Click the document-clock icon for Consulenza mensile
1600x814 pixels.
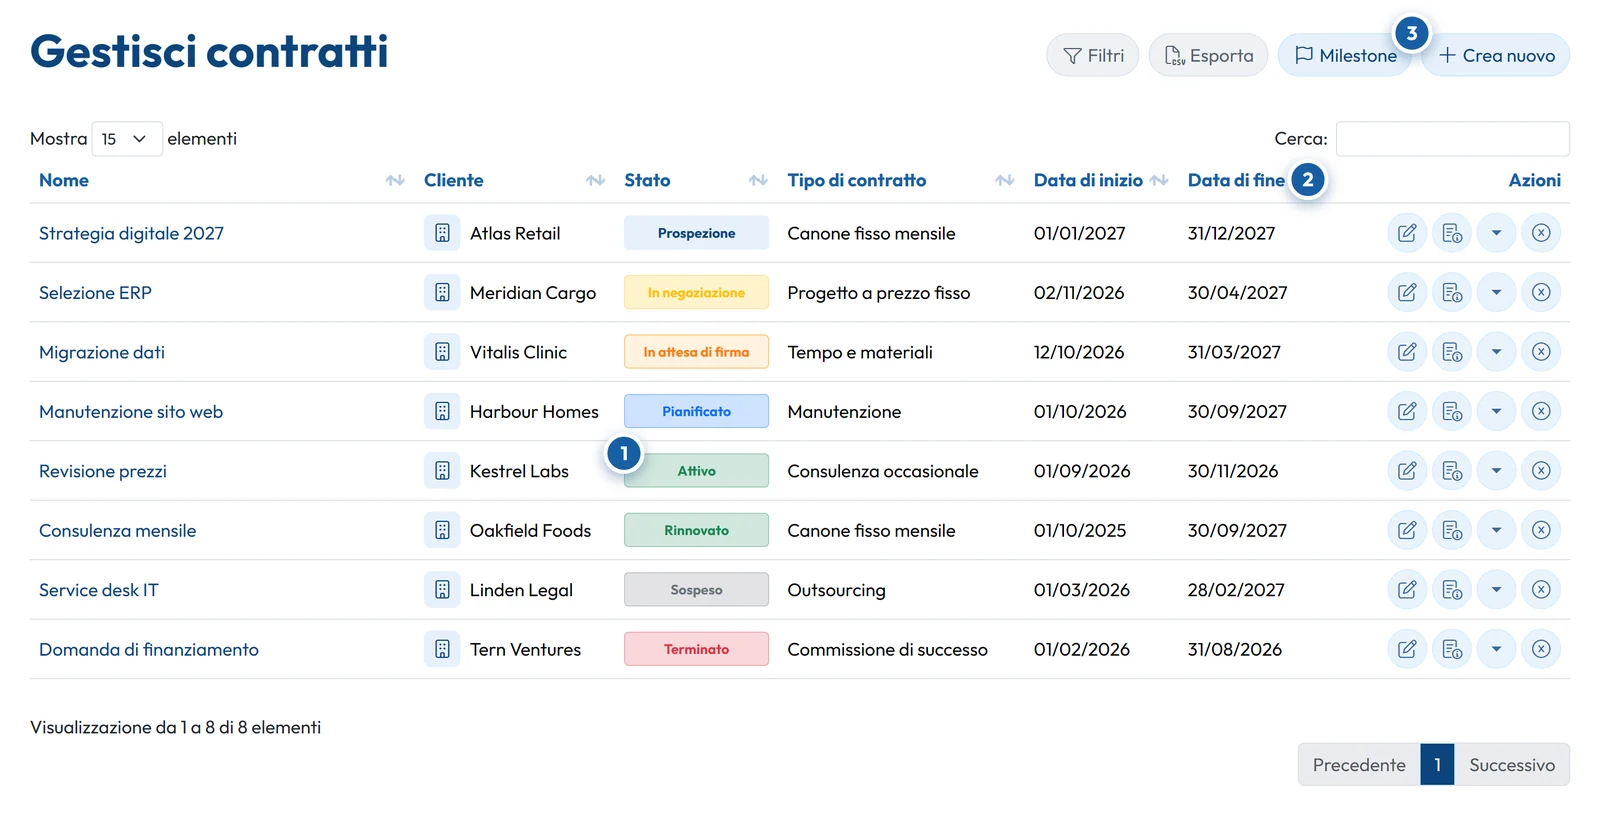coord(1452,531)
